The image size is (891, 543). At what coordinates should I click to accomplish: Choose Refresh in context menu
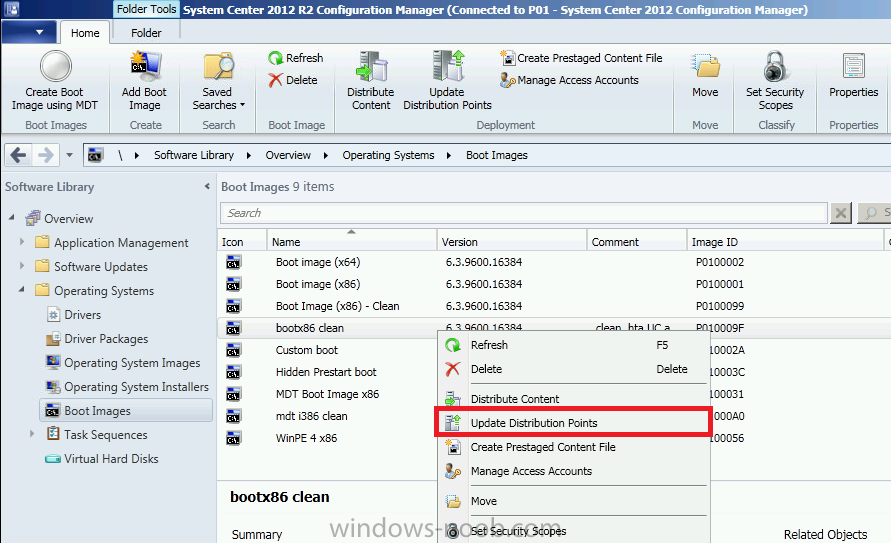coord(573,345)
